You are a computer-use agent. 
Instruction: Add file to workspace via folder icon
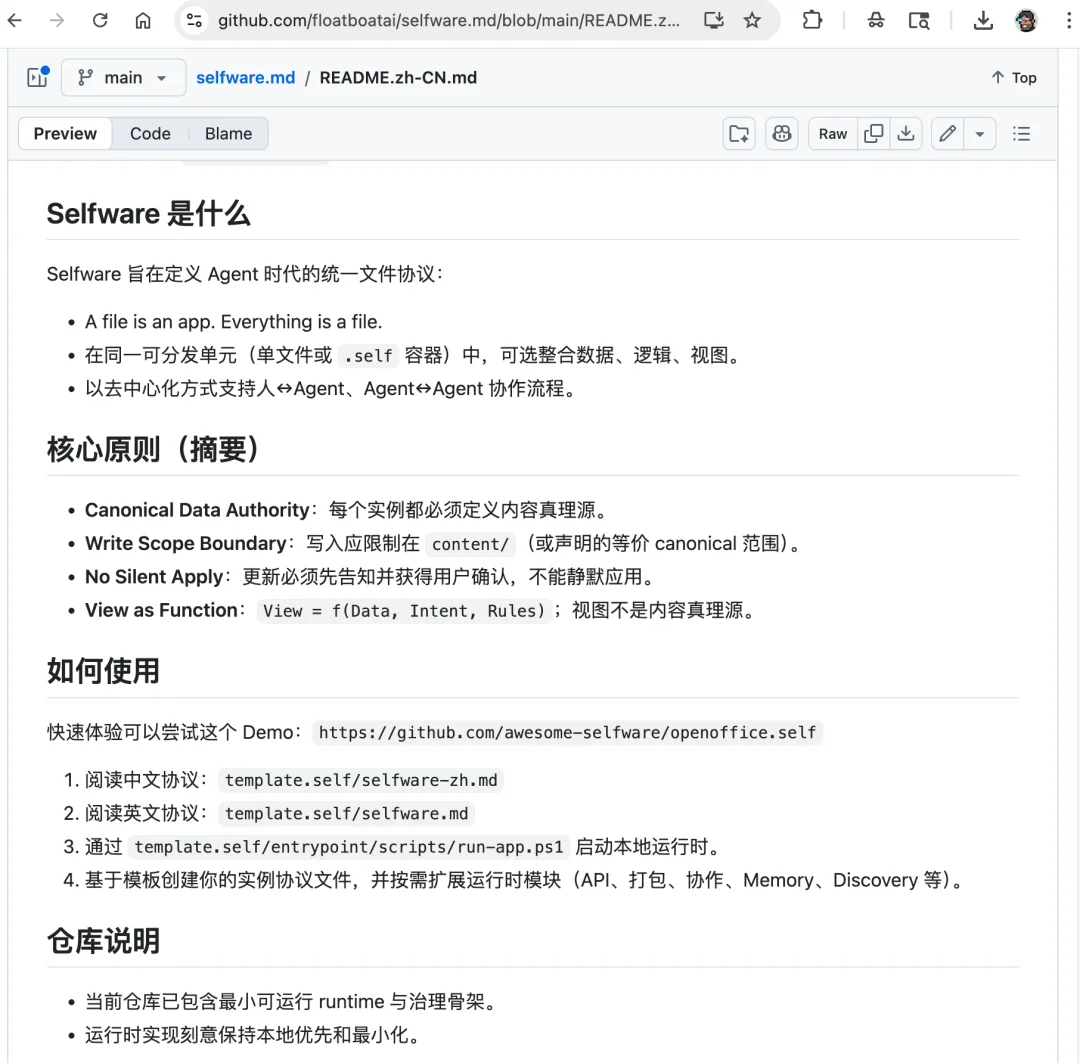tap(738, 133)
